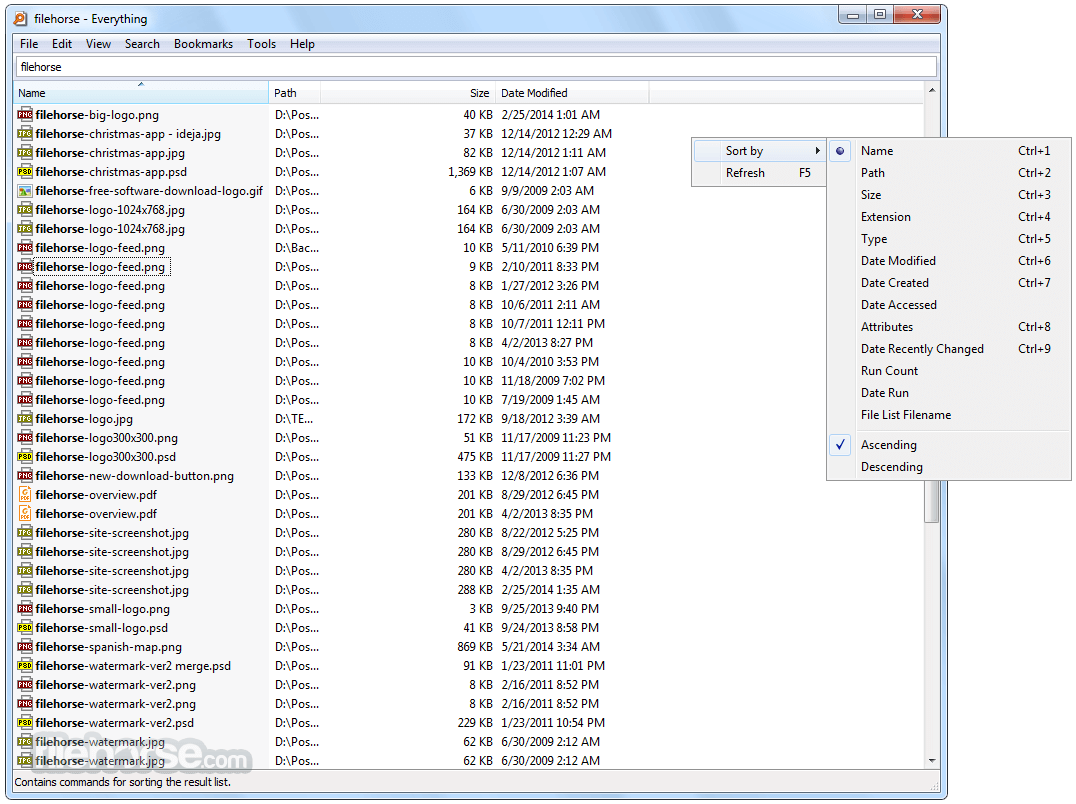Select file filehorse-logo.jpg
This screenshot has width=1076, height=804.
(x=84, y=418)
